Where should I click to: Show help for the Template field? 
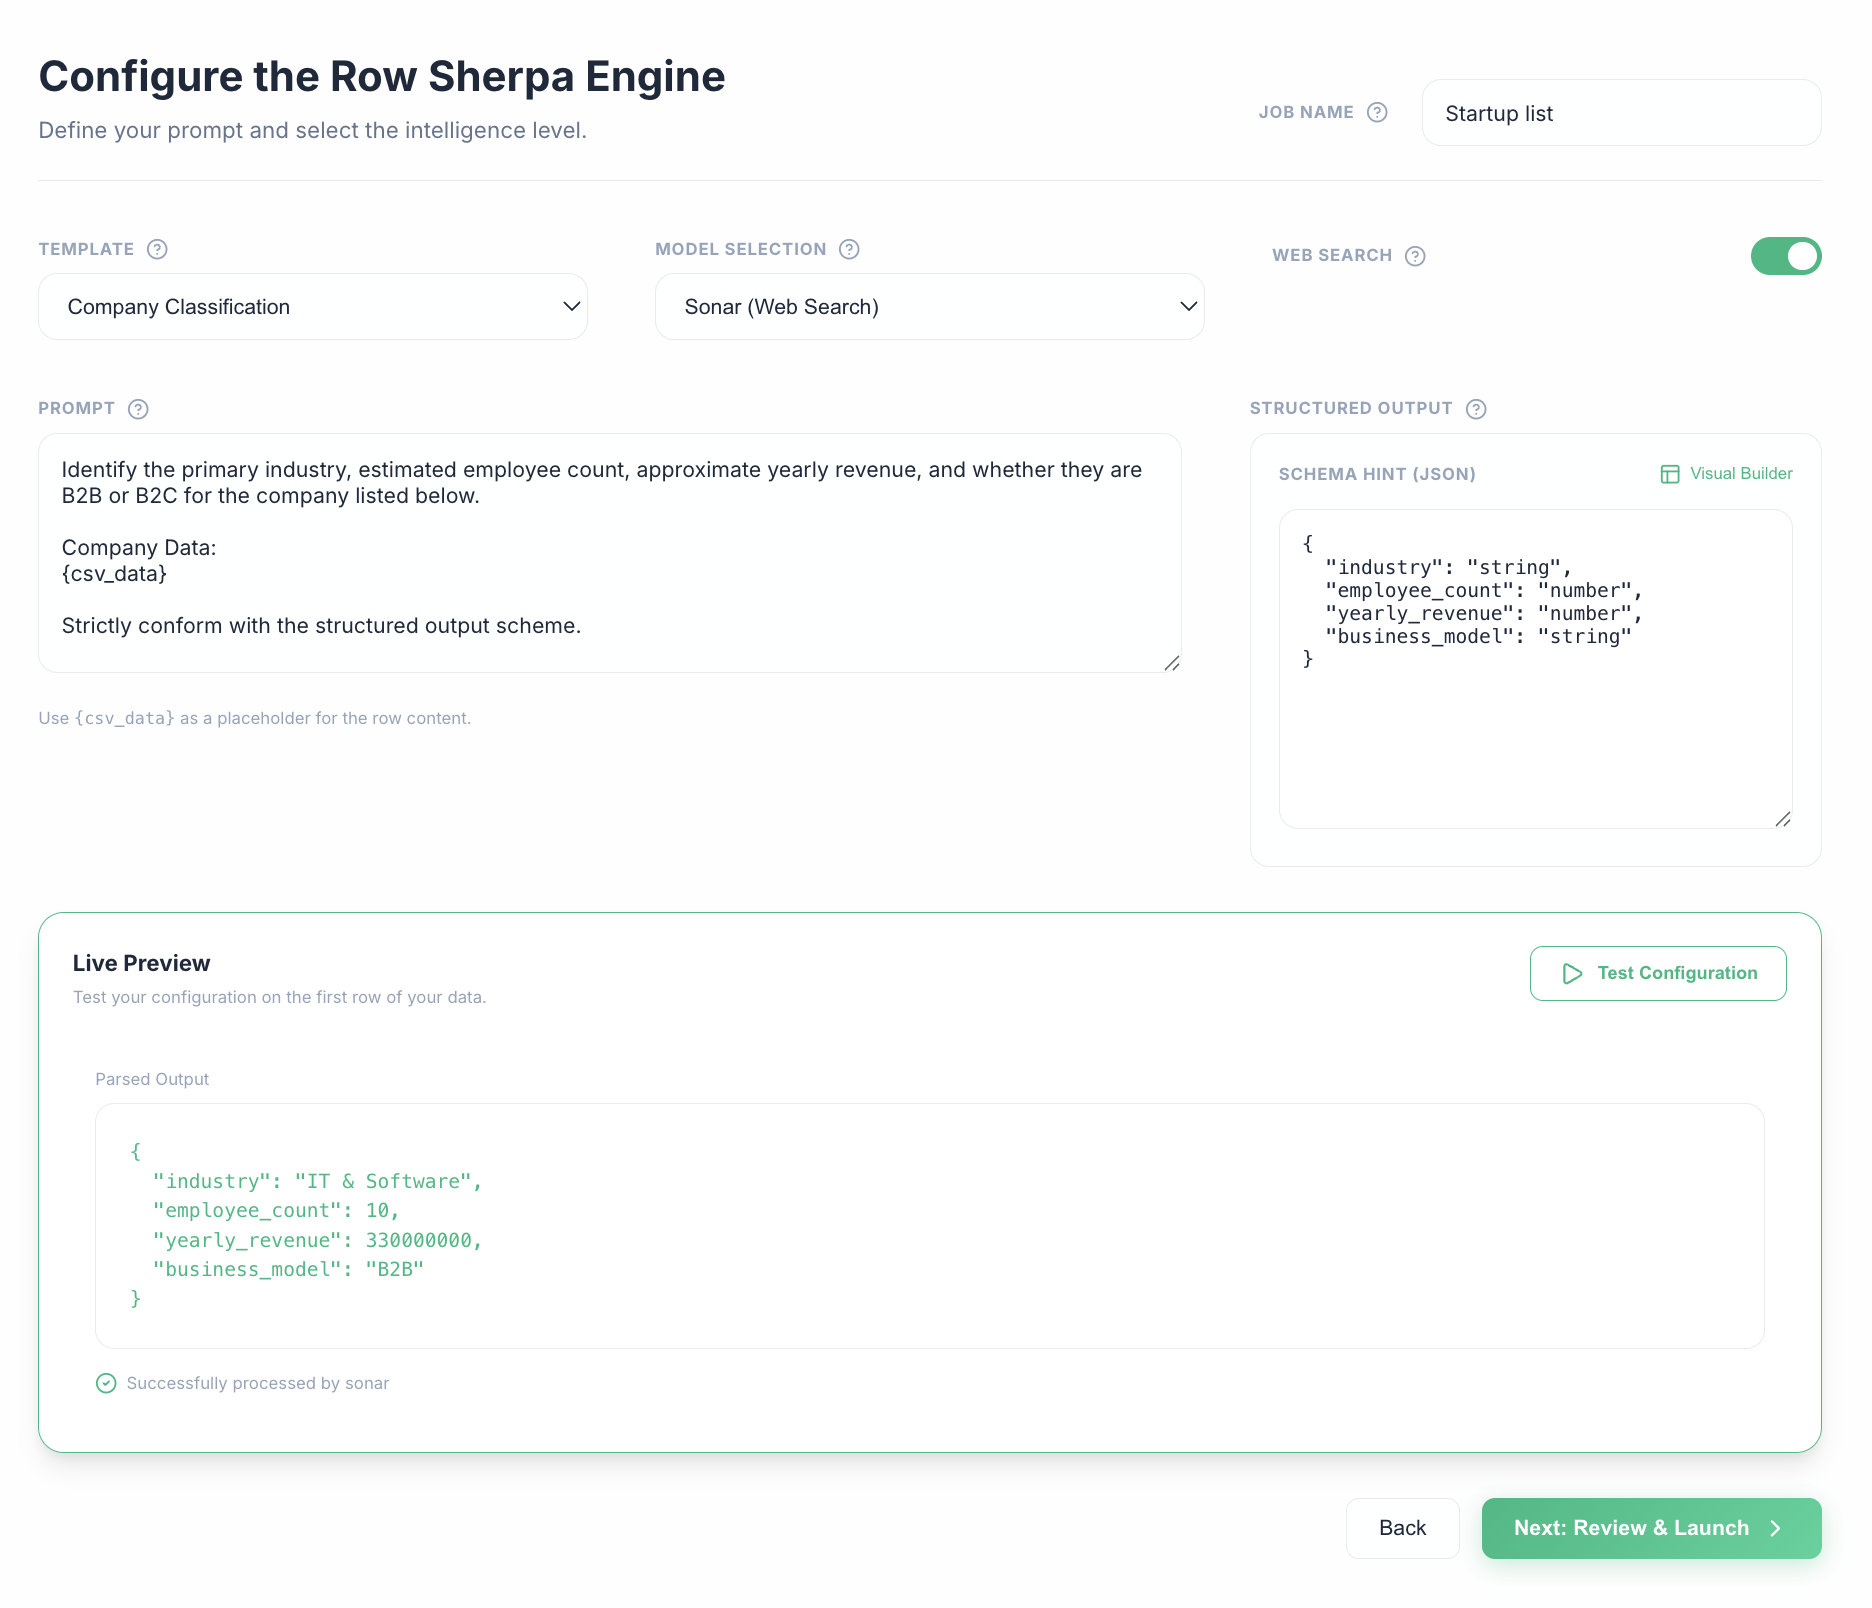click(x=157, y=249)
